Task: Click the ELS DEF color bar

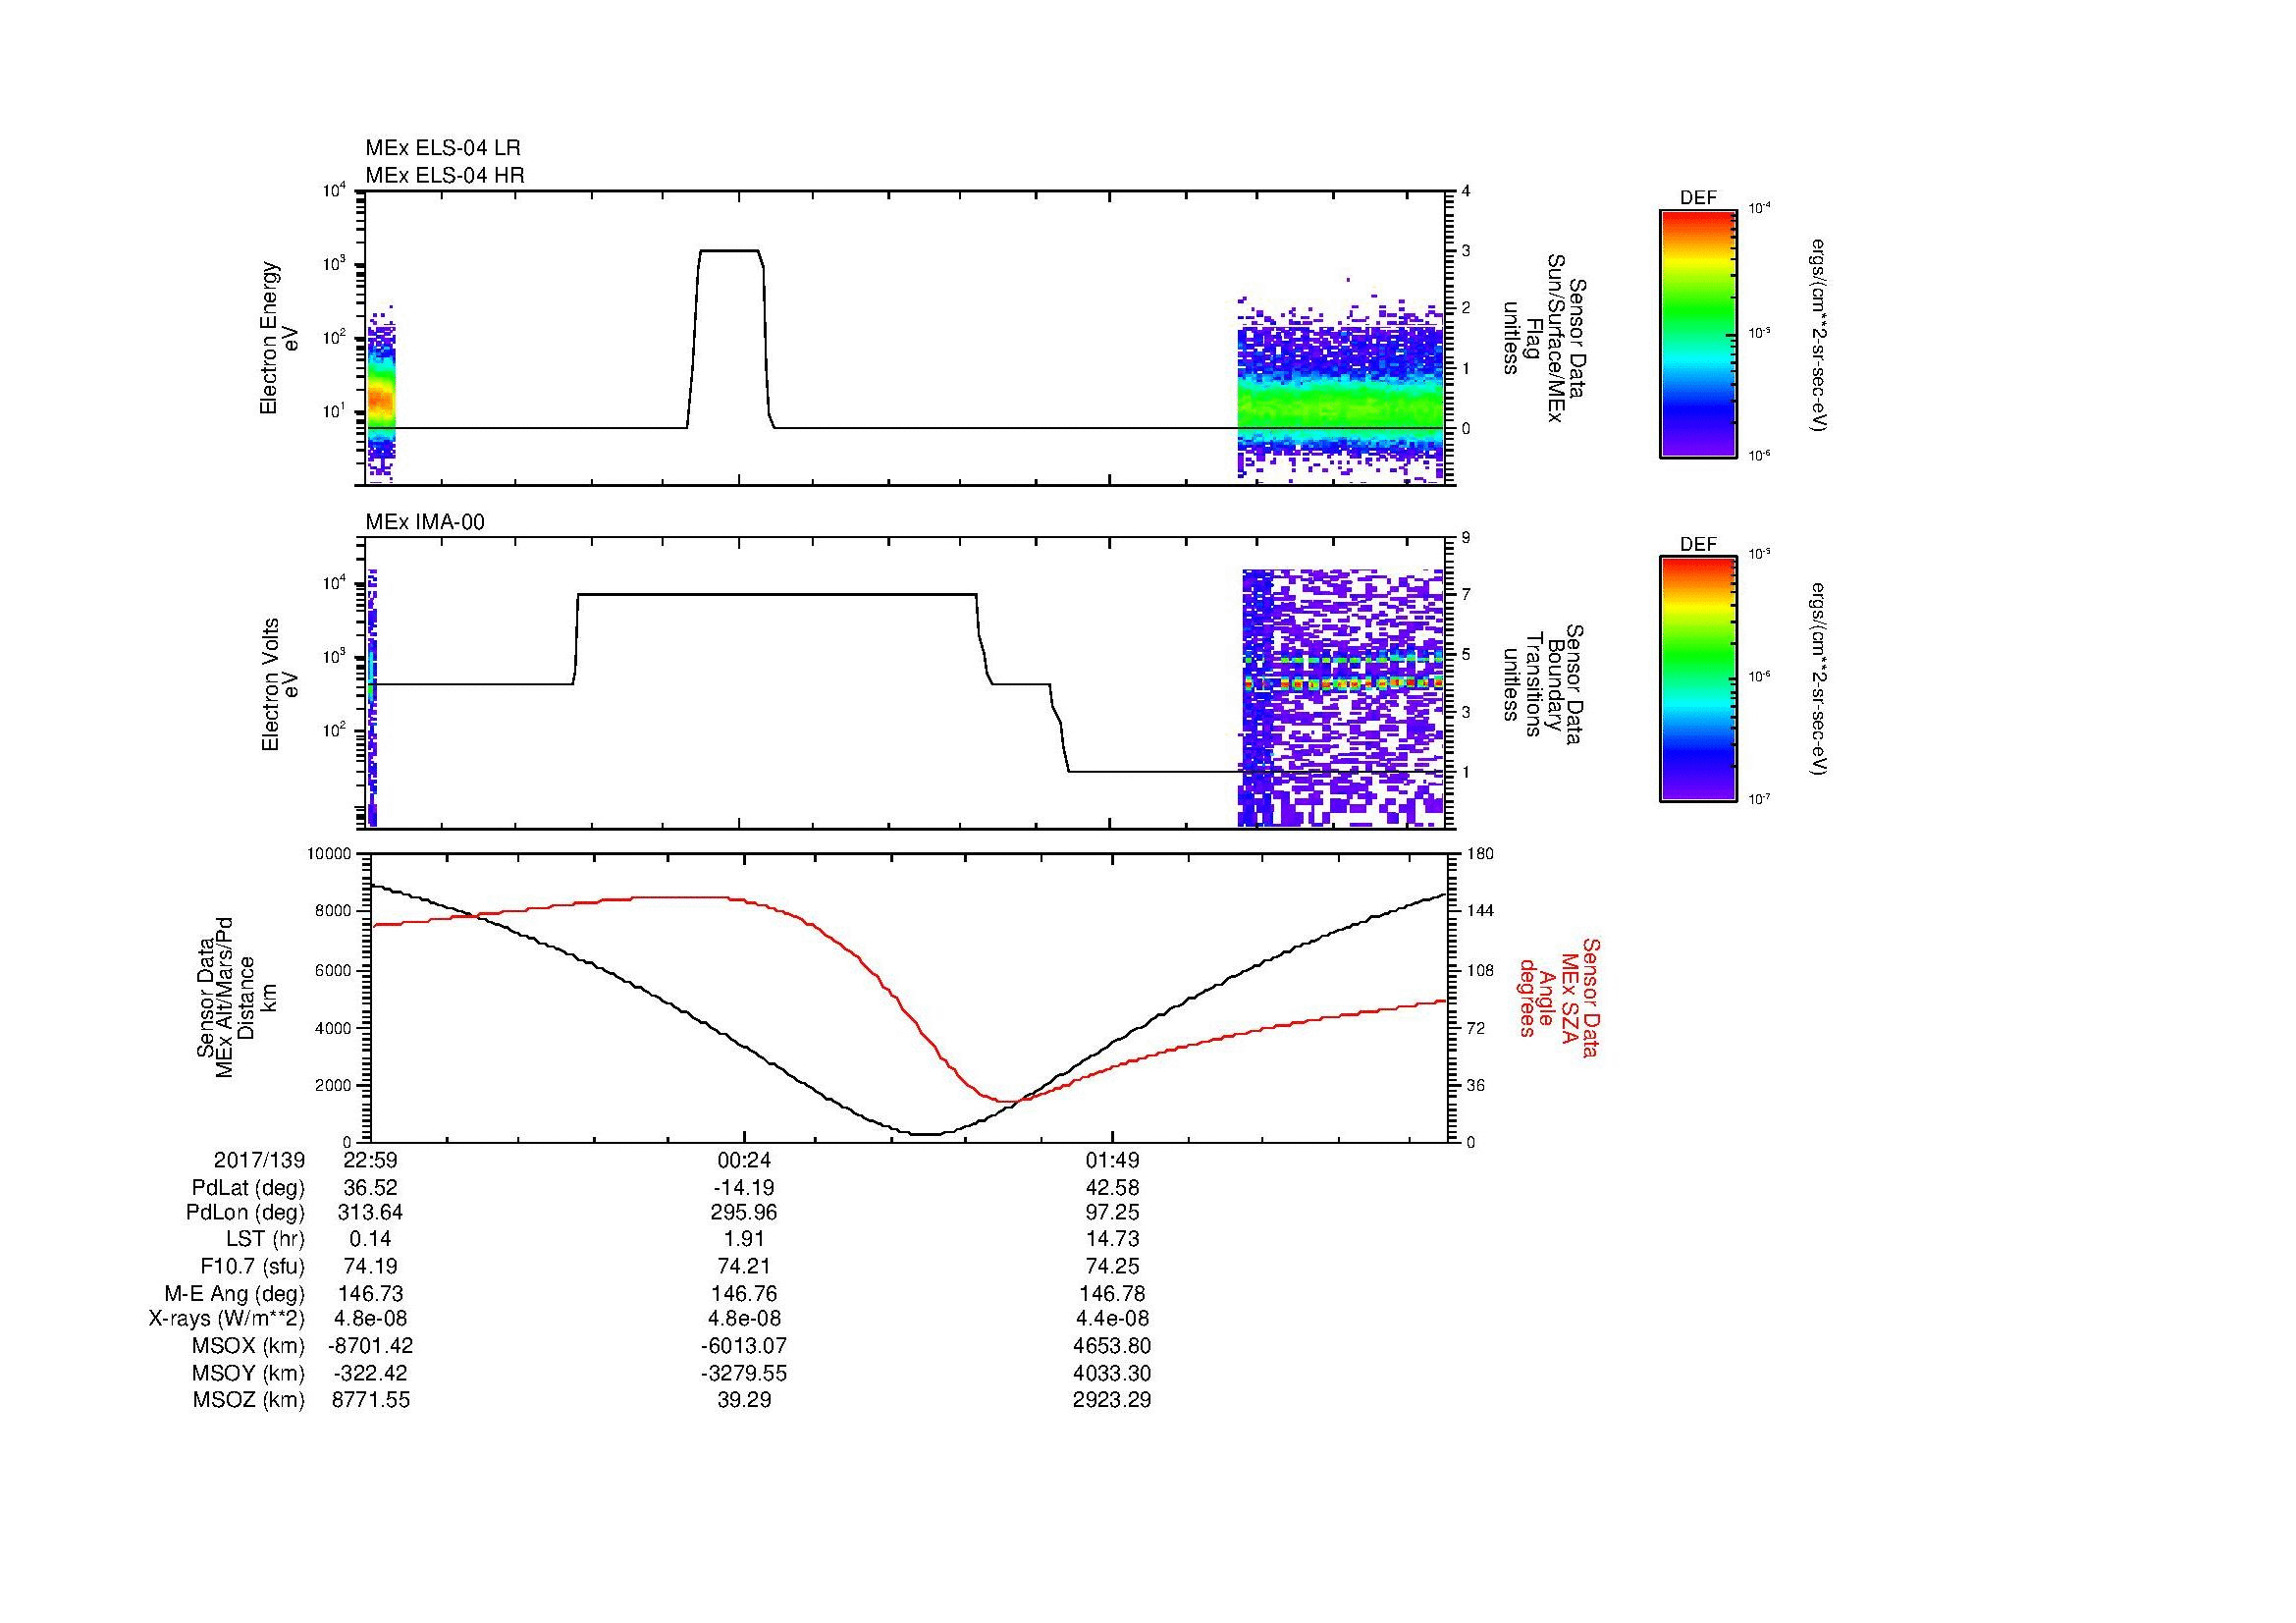Action: [x=1697, y=333]
